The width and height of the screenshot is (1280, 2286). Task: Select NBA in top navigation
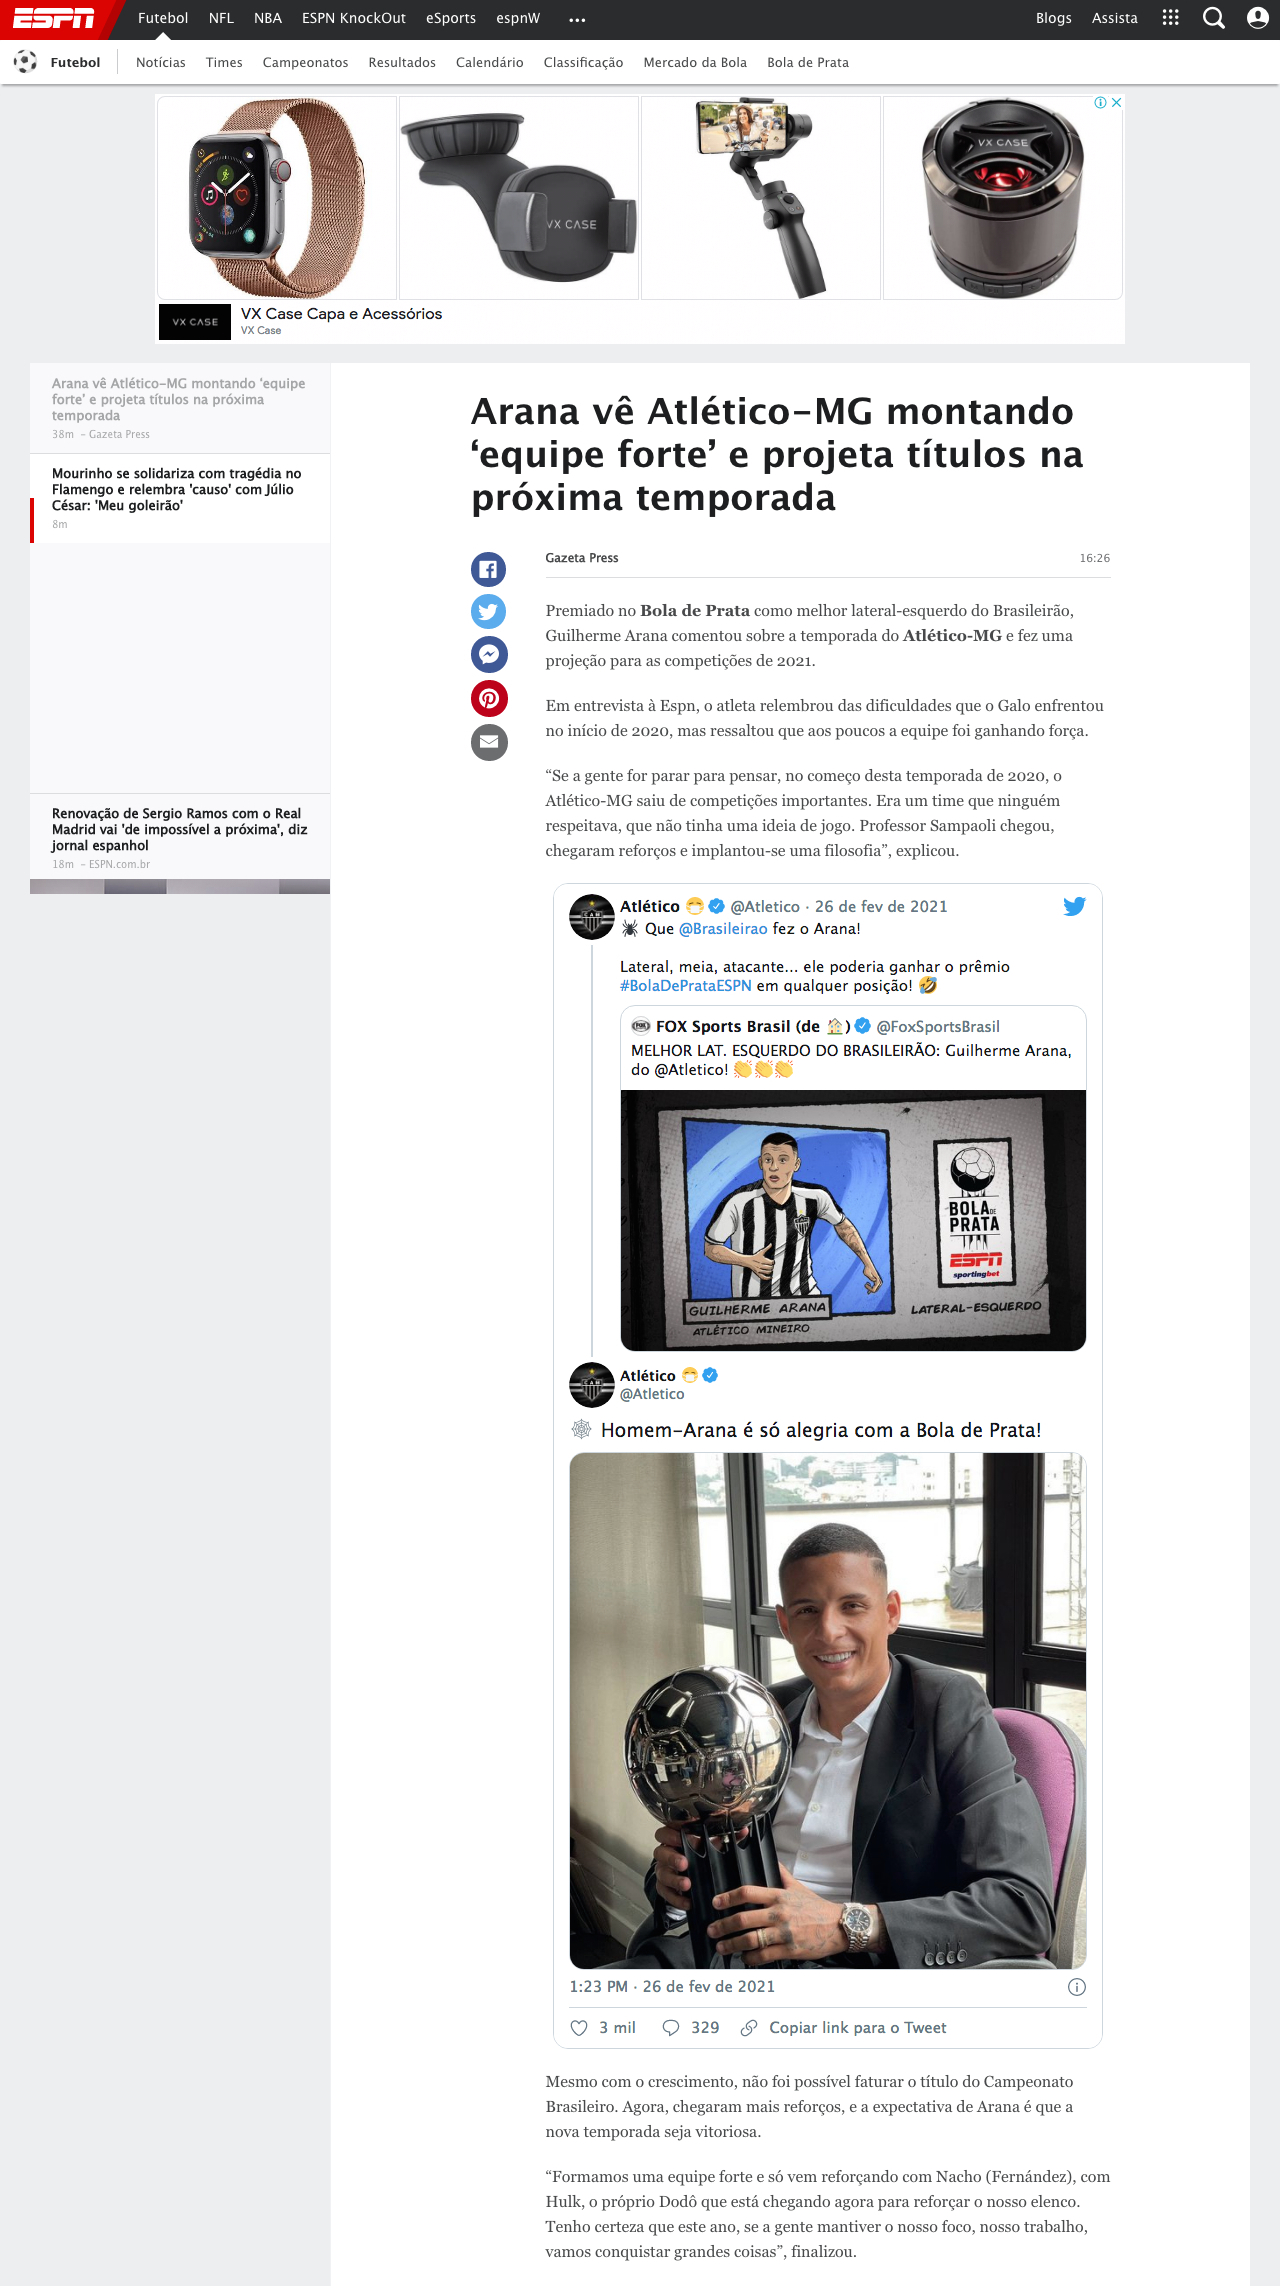pyautogui.click(x=268, y=18)
